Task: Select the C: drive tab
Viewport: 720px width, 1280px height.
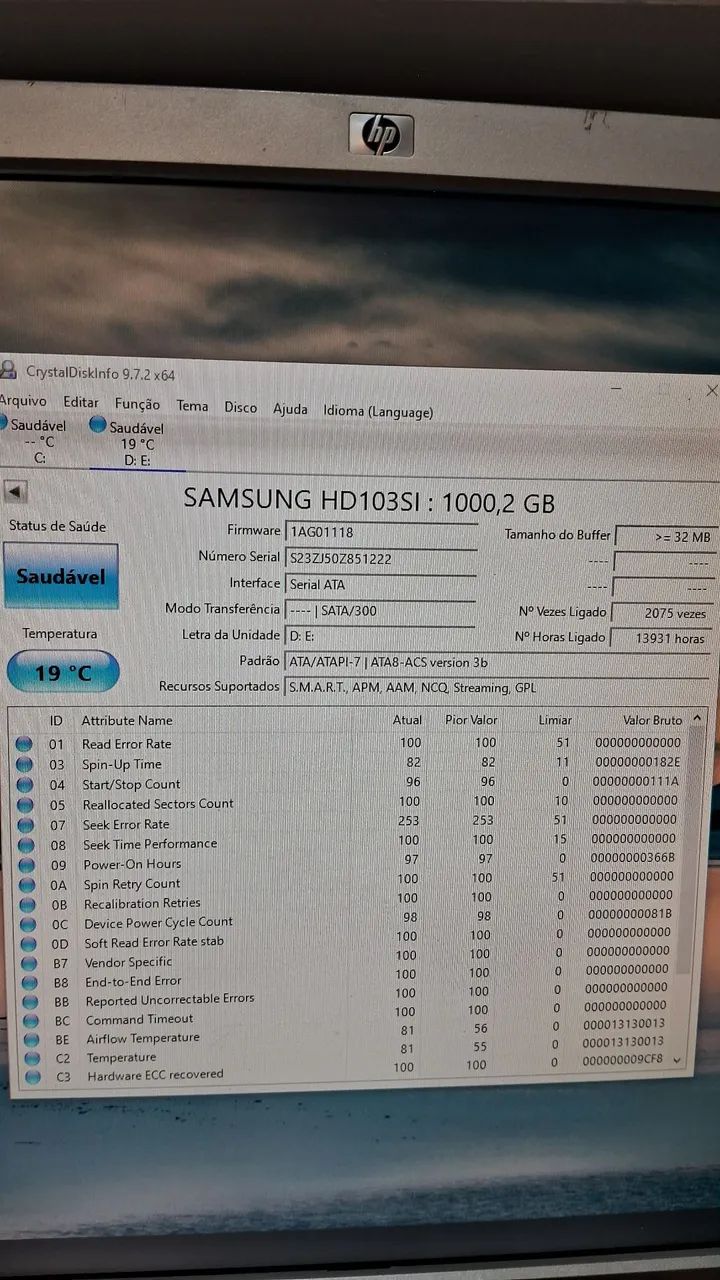Action: tap(36, 441)
